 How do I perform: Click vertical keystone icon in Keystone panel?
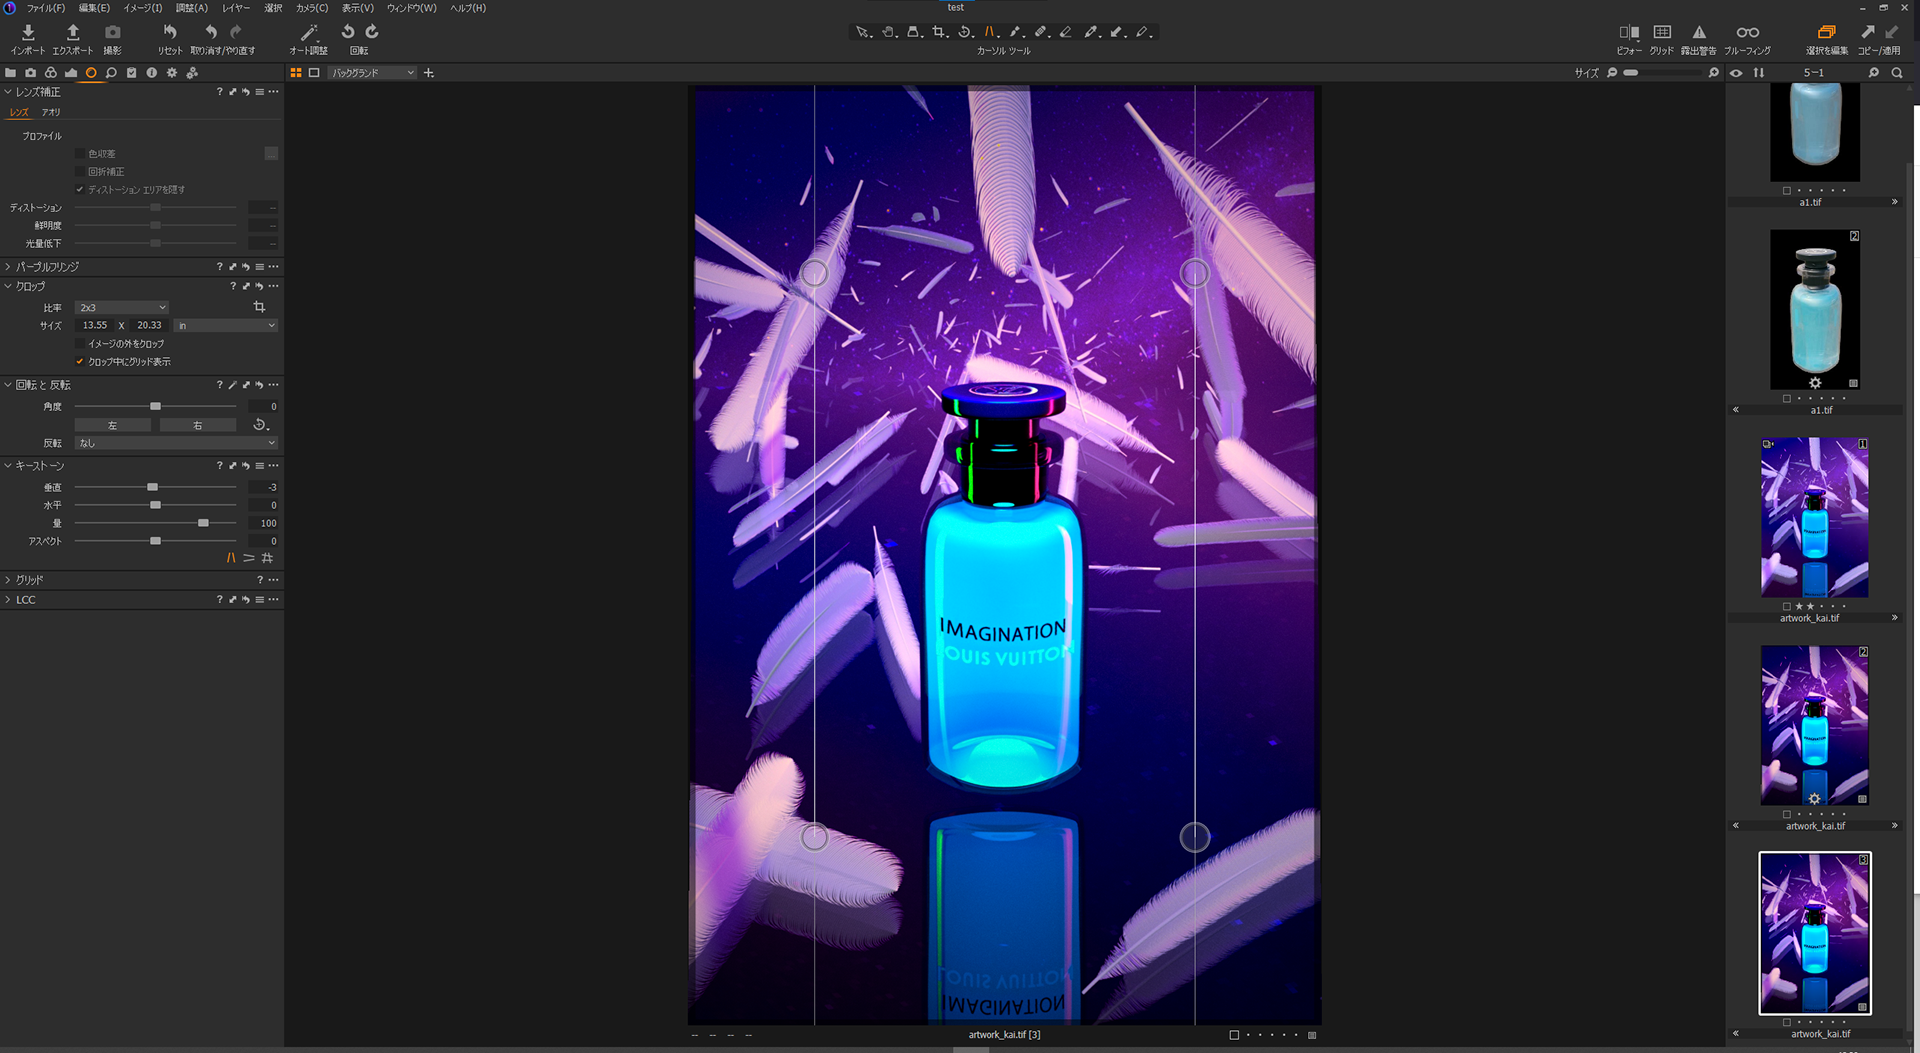tap(231, 558)
